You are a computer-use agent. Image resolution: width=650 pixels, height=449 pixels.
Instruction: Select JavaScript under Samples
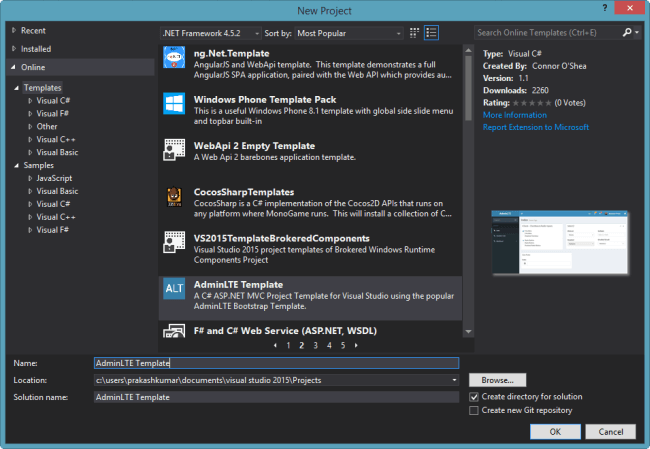[54, 178]
